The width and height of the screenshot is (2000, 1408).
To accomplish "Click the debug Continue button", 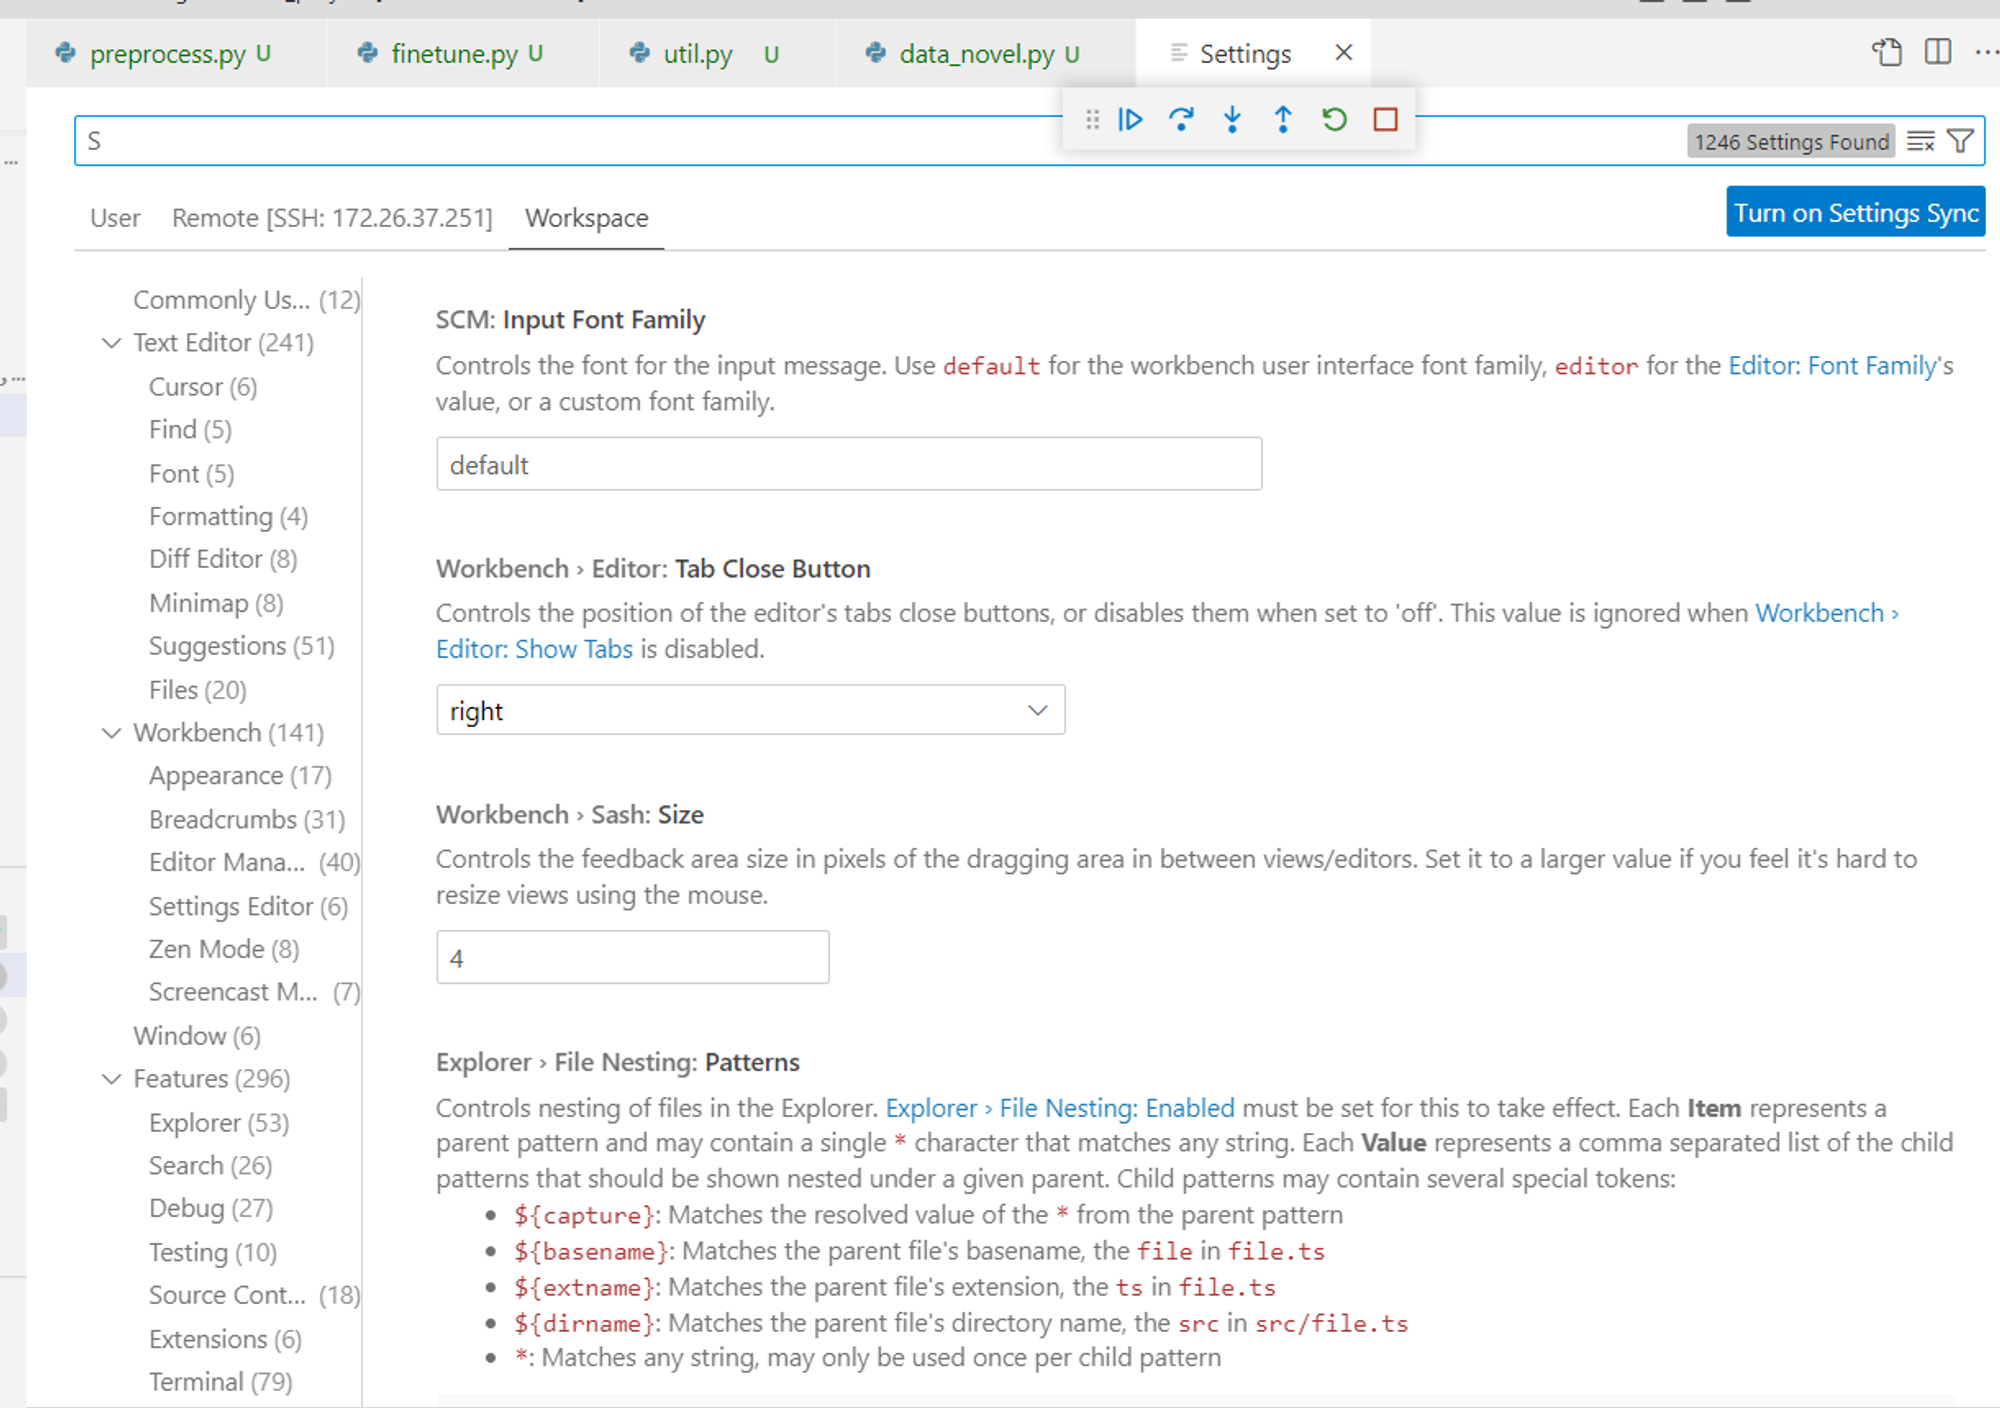I will click(1130, 120).
